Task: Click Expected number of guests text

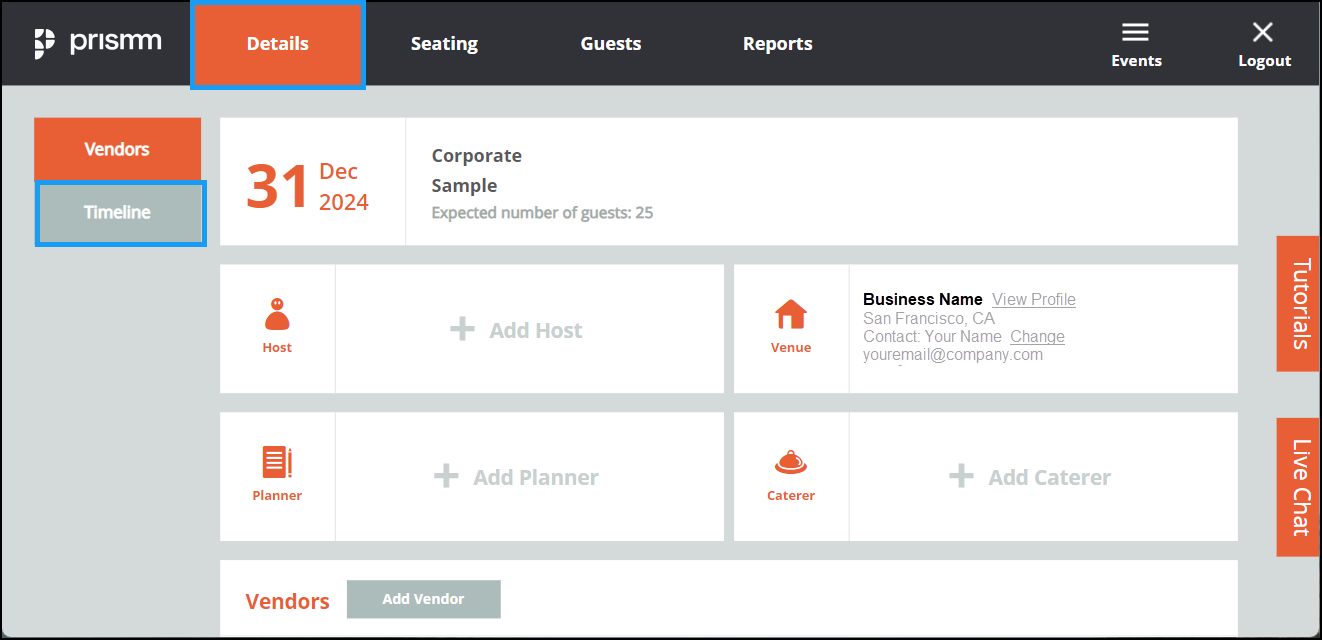Action: [543, 213]
